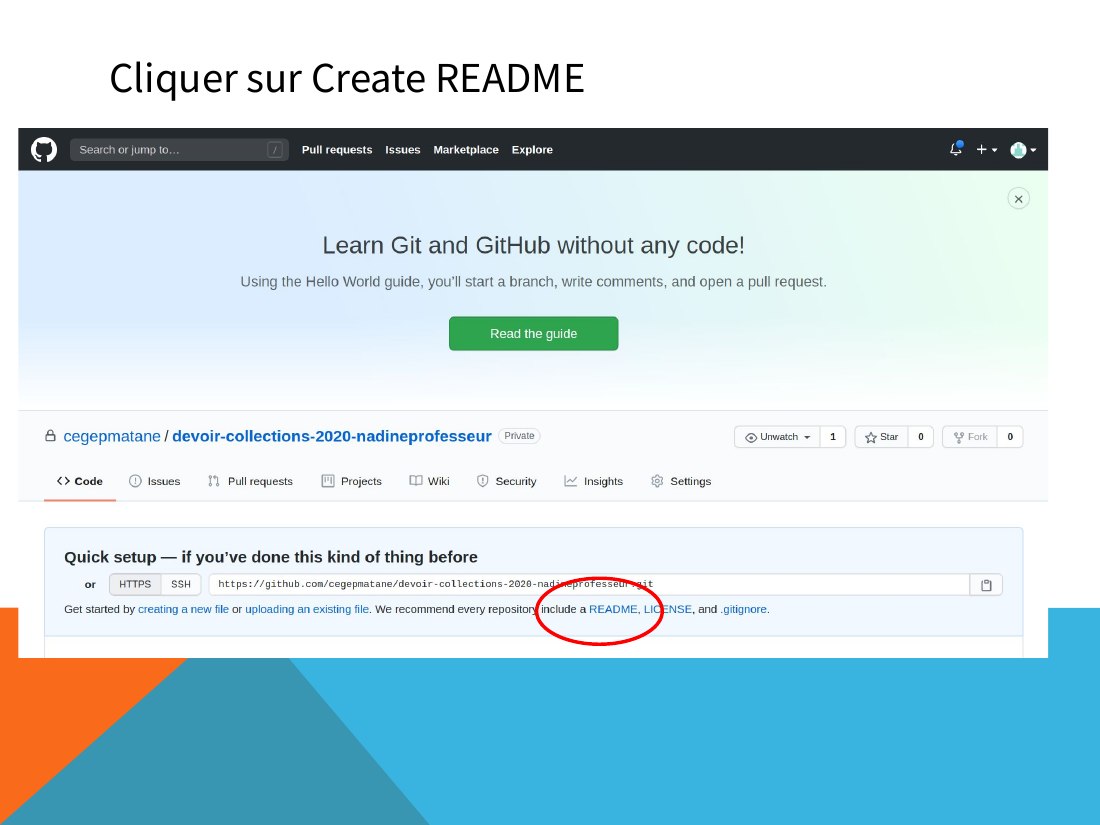The height and width of the screenshot is (825, 1100).
Task: Click the slash shortcut key in search box
Action: (x=275, y=149)
